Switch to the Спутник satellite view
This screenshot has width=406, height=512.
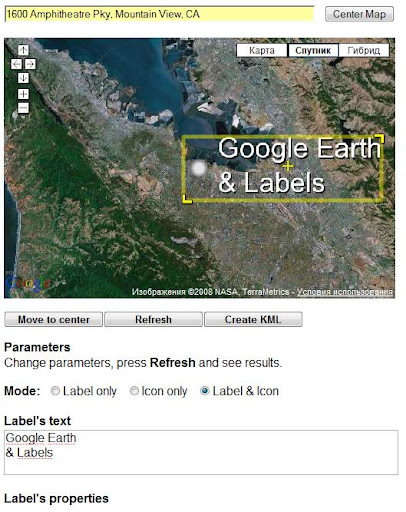[x=313, y=51]
